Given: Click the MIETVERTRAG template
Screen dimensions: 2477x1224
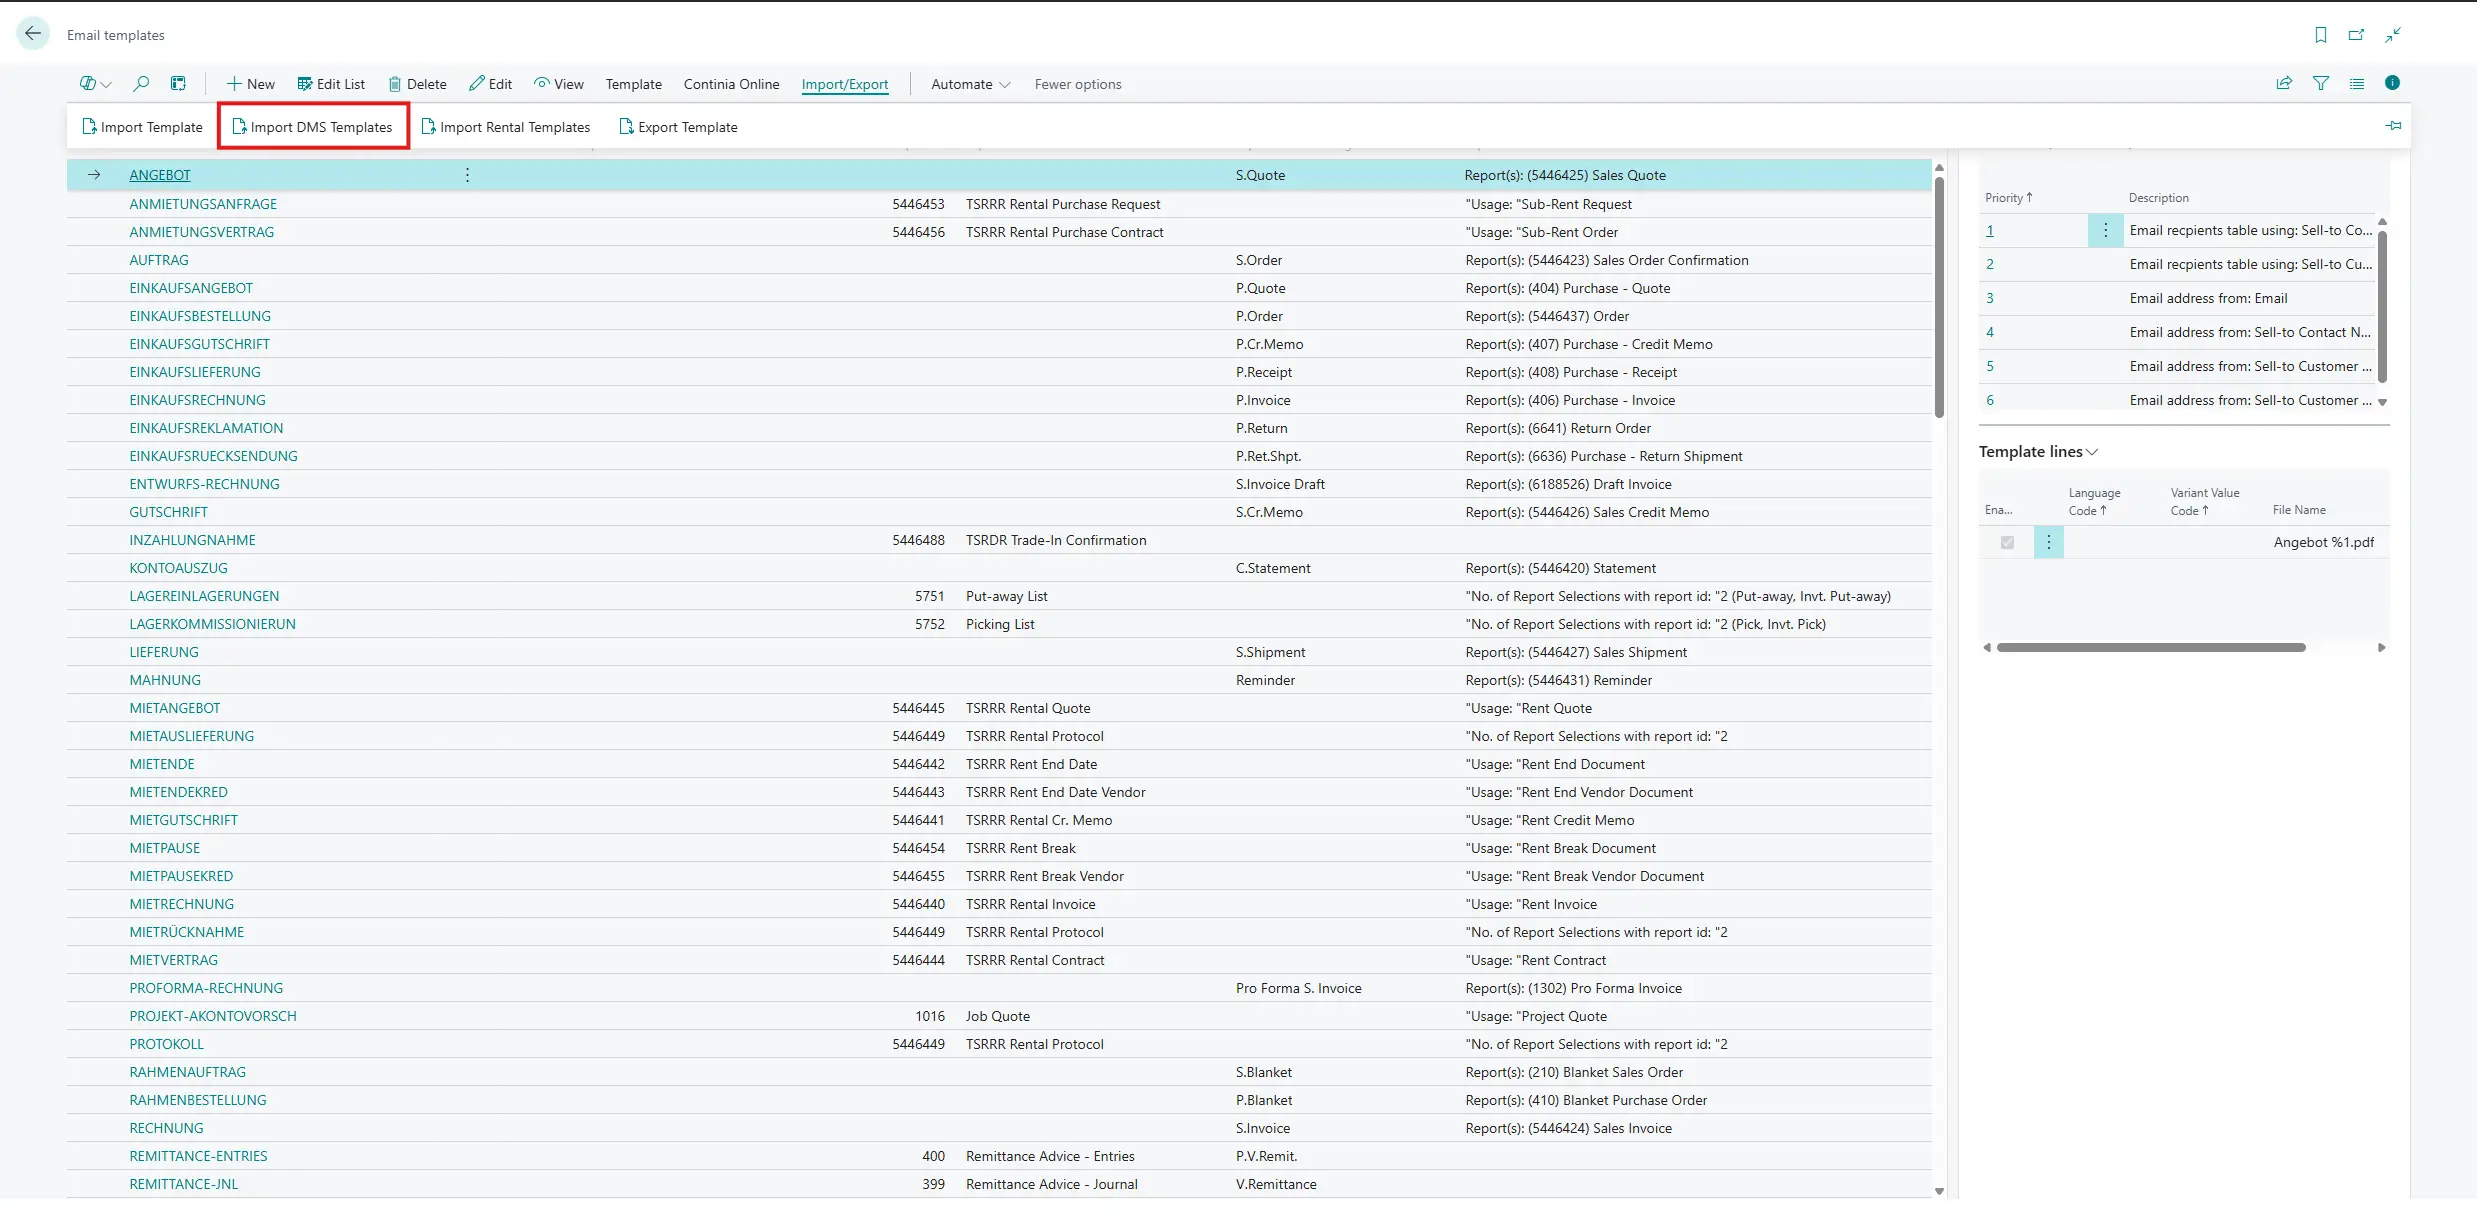Looking at the screenshot, I should (173, 960).
